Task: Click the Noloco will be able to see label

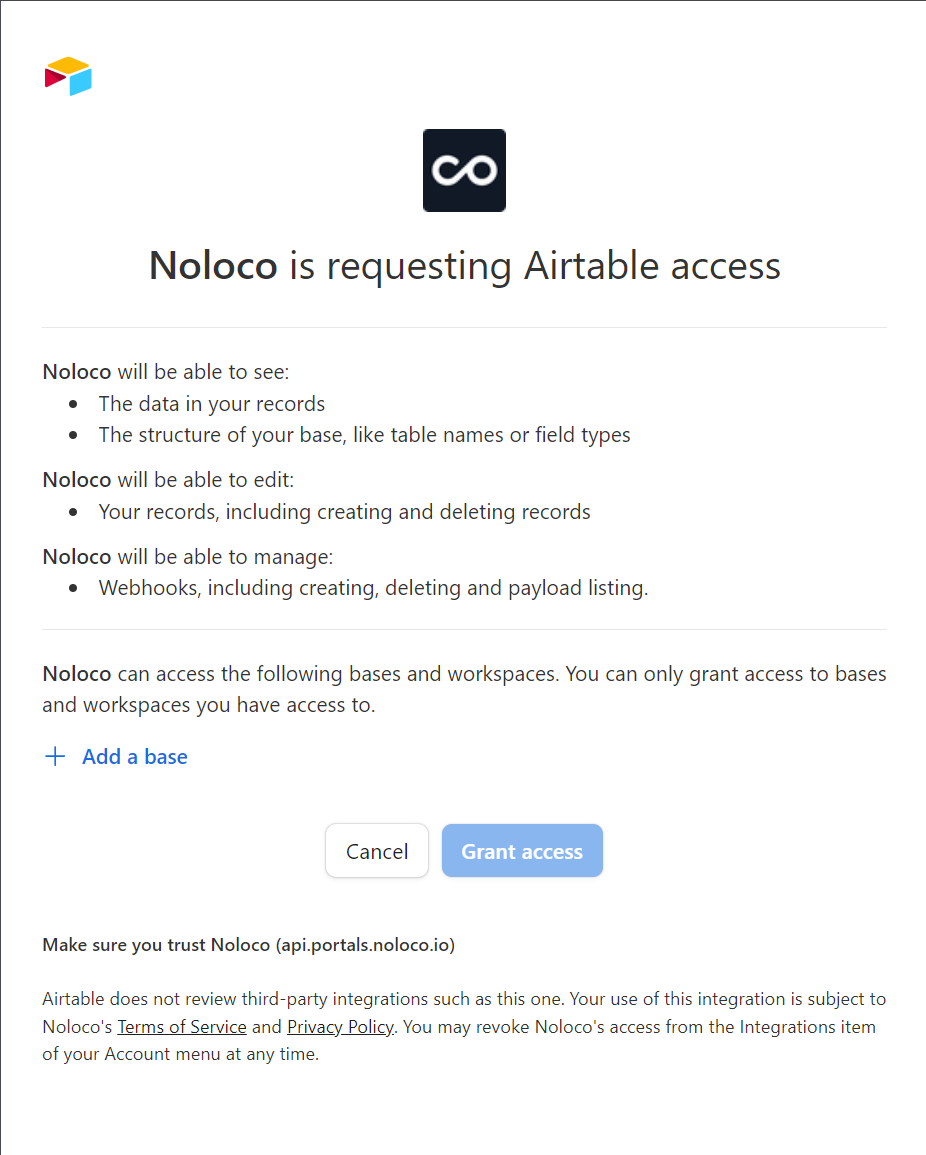Action: [x=165, y=372]
